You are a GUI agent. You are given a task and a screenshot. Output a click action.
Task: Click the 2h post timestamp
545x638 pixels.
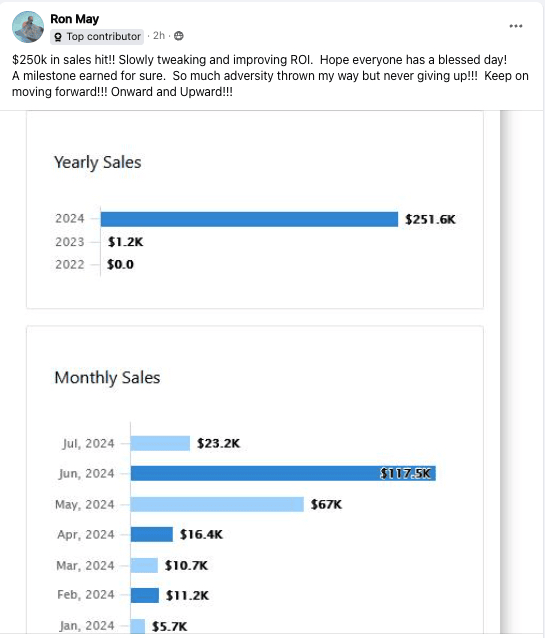[x=159, y=36]
